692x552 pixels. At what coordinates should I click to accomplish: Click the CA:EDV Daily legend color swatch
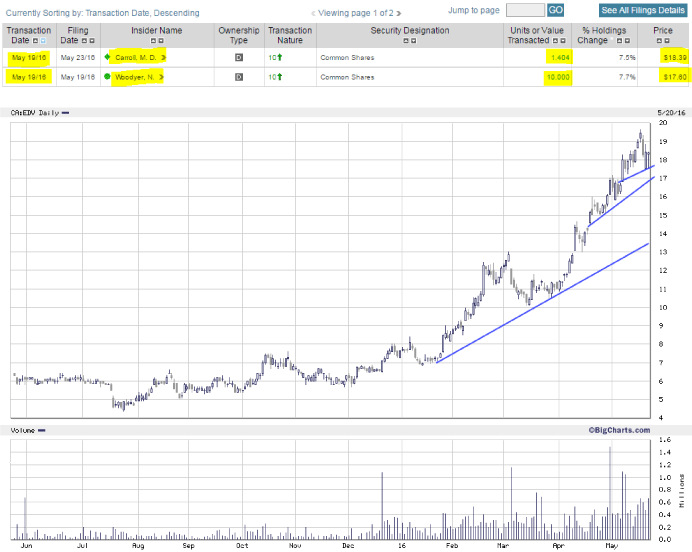point(66,113)
